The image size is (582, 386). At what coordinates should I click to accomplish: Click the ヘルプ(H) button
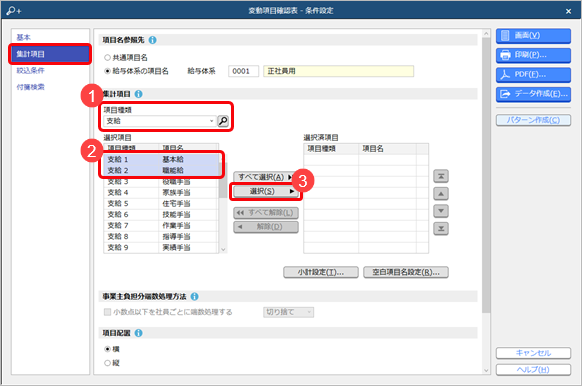(x=533, y=370)
